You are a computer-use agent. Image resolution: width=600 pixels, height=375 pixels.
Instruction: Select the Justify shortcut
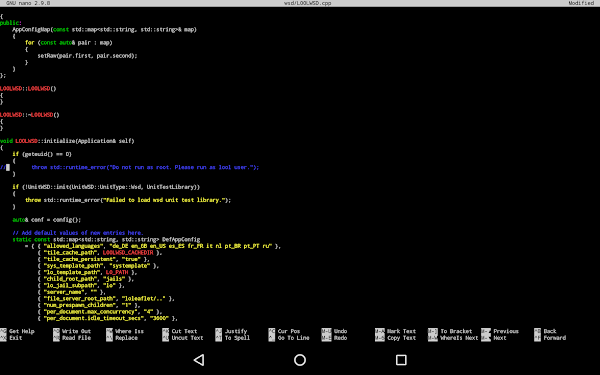coord(236,331)
